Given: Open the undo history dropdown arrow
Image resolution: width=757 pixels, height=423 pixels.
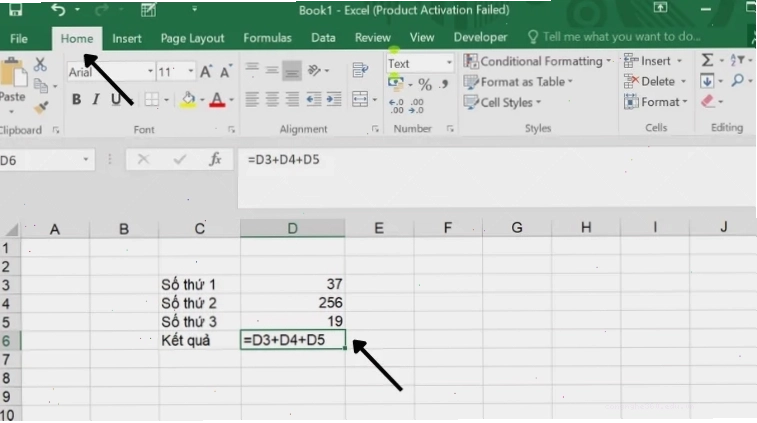Looking at the screenshot, I should [77, 10].
